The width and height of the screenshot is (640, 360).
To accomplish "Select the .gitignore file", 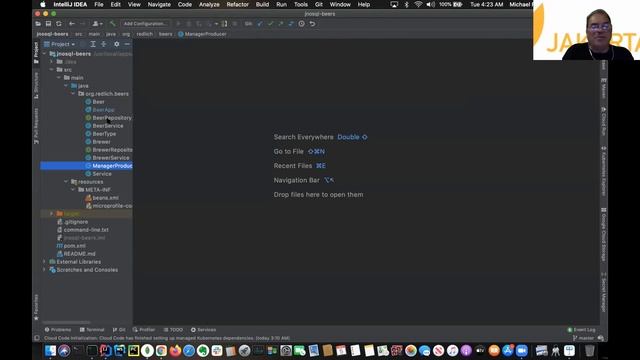I will [76, 222].
